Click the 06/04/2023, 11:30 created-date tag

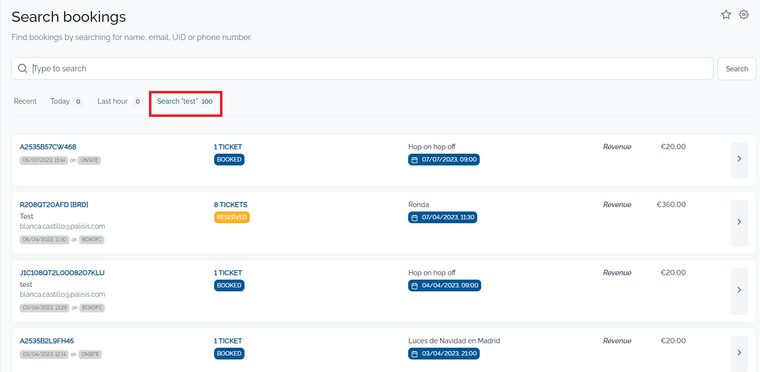pyautogui.click(x=44, y=240)
